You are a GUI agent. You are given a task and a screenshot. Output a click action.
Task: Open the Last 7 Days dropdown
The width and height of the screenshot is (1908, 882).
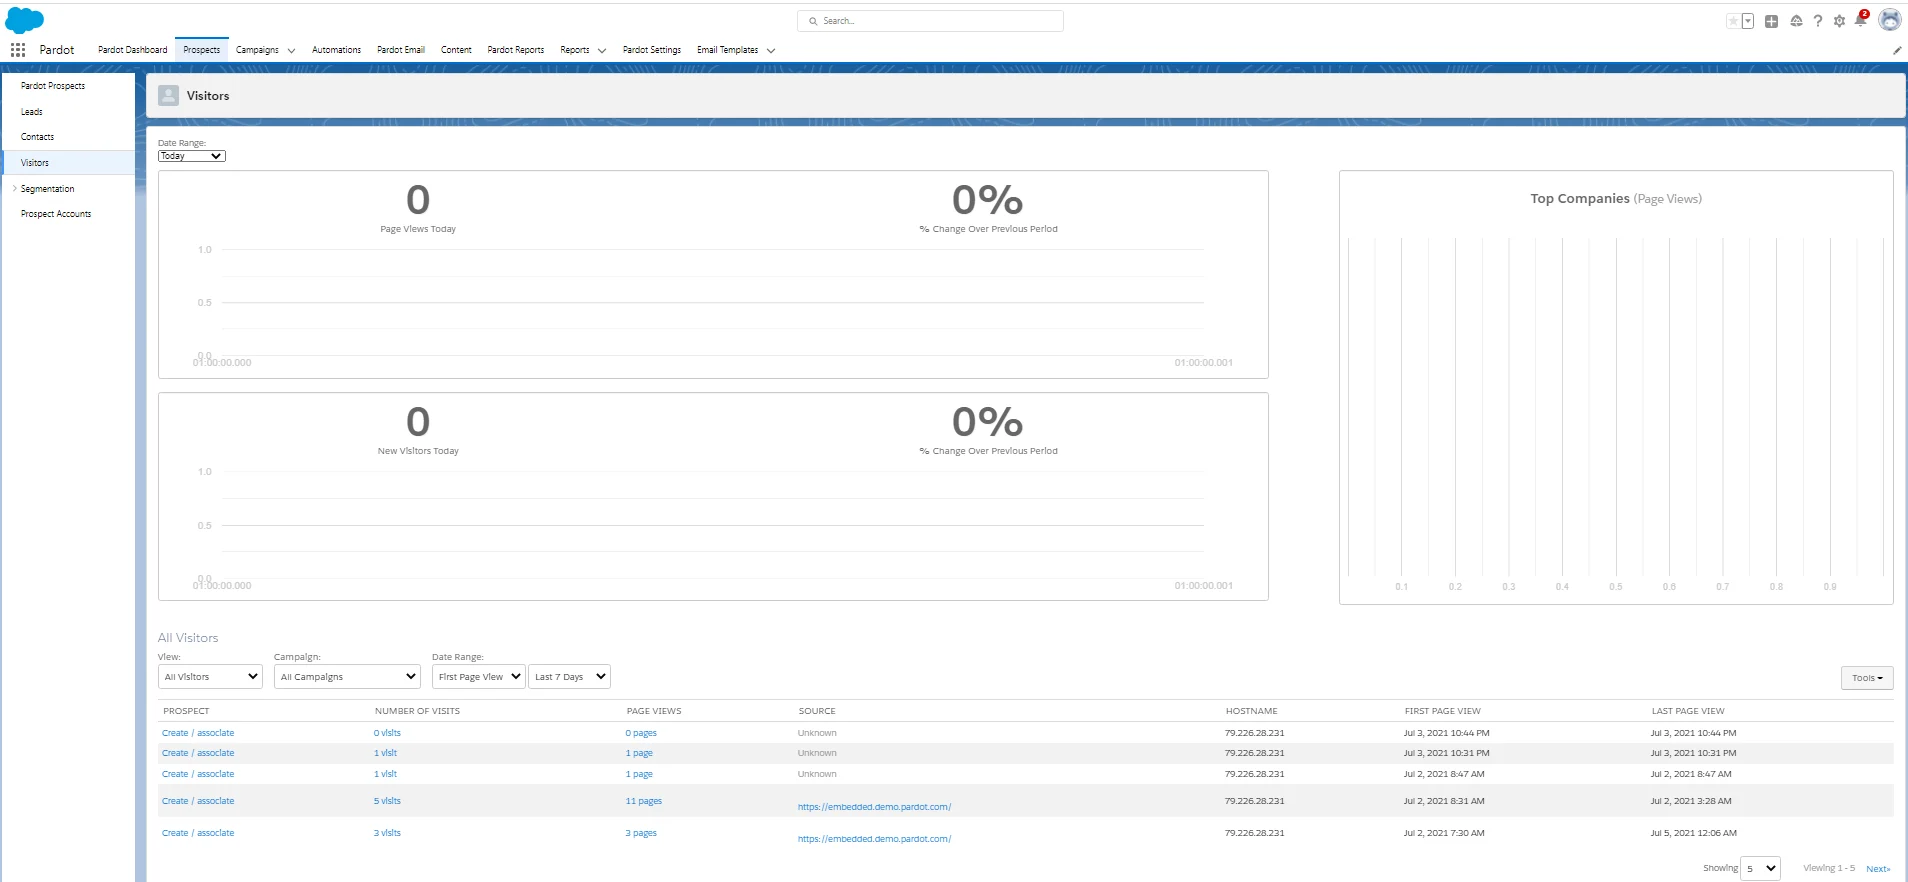pos(570,677)
